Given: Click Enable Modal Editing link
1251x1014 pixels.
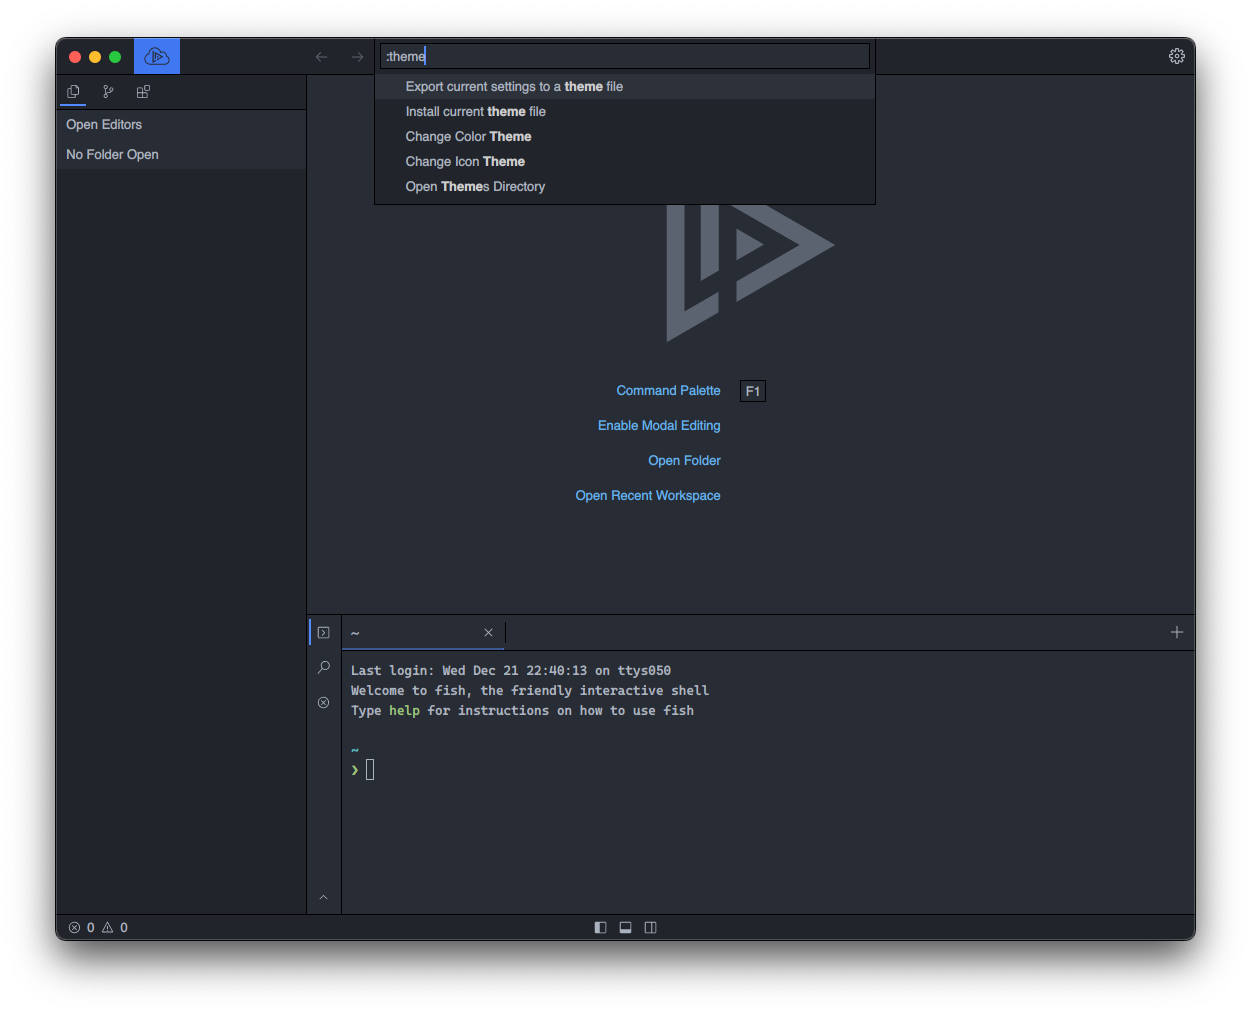Looking at the screenshot, I should 658,426.
